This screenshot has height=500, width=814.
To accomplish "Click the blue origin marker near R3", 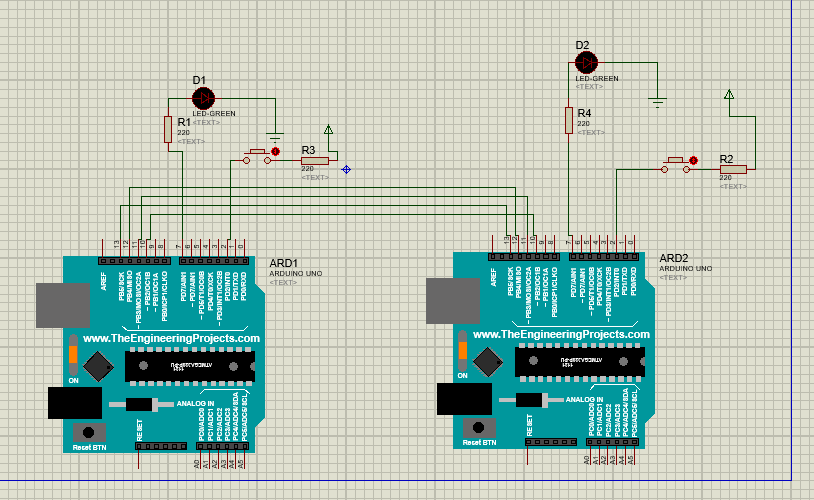I will (x=346, y=169).
